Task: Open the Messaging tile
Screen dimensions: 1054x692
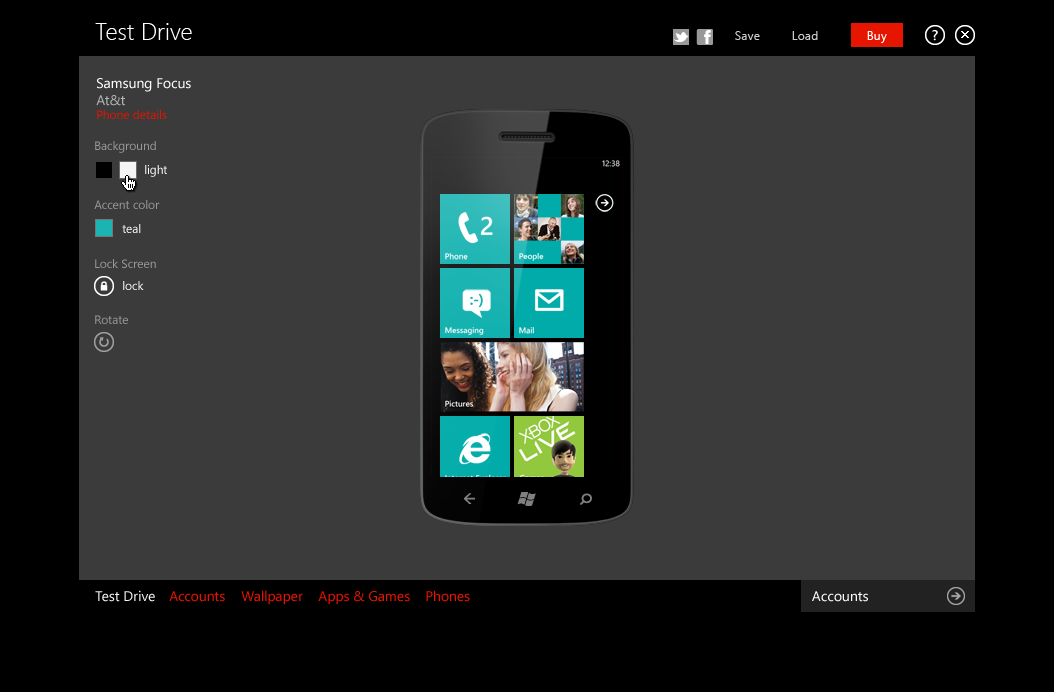Action: (x=475, y=303)
